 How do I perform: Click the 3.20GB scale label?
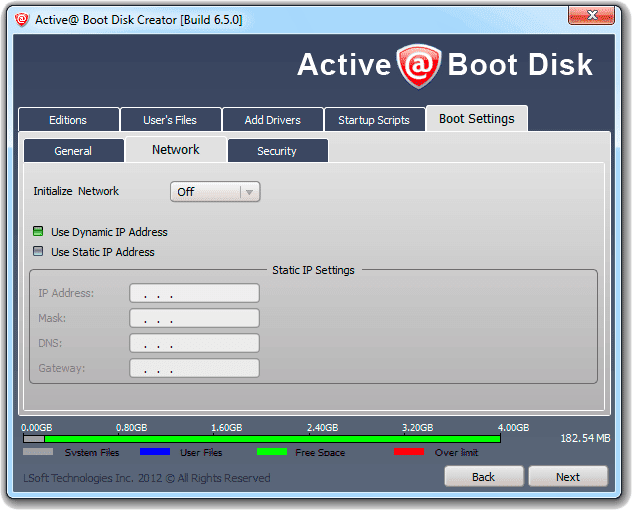[x=418, y=427]
